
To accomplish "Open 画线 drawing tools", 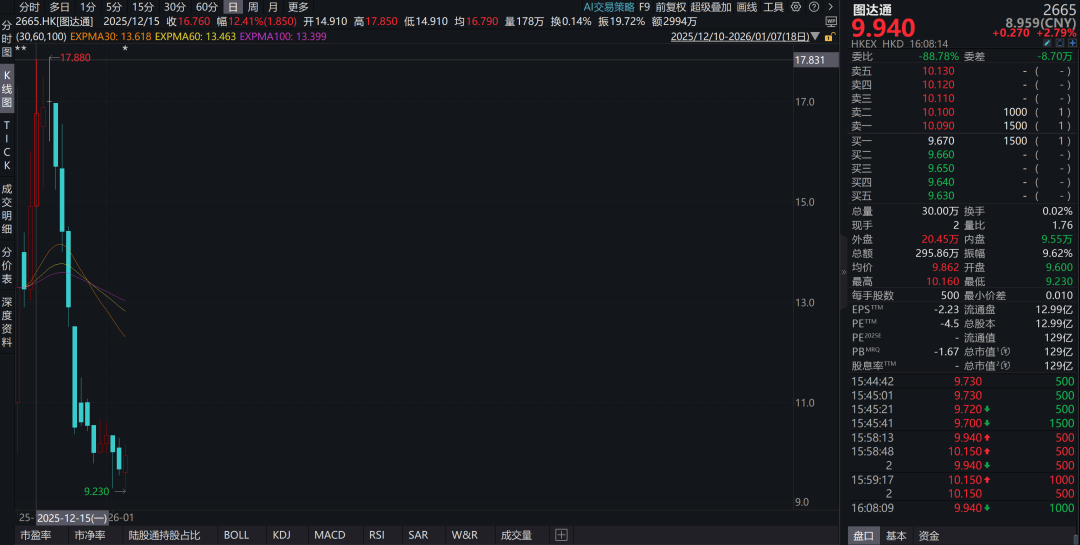I will pyautogui.click(x=747, y=7).
